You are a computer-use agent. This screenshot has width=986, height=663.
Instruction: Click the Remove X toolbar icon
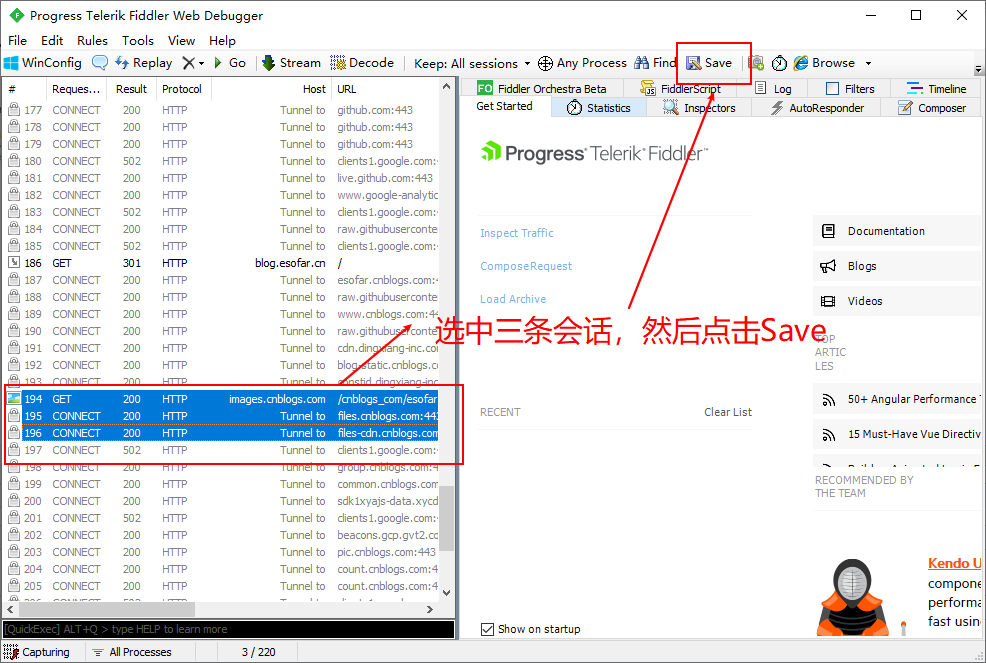189,63
